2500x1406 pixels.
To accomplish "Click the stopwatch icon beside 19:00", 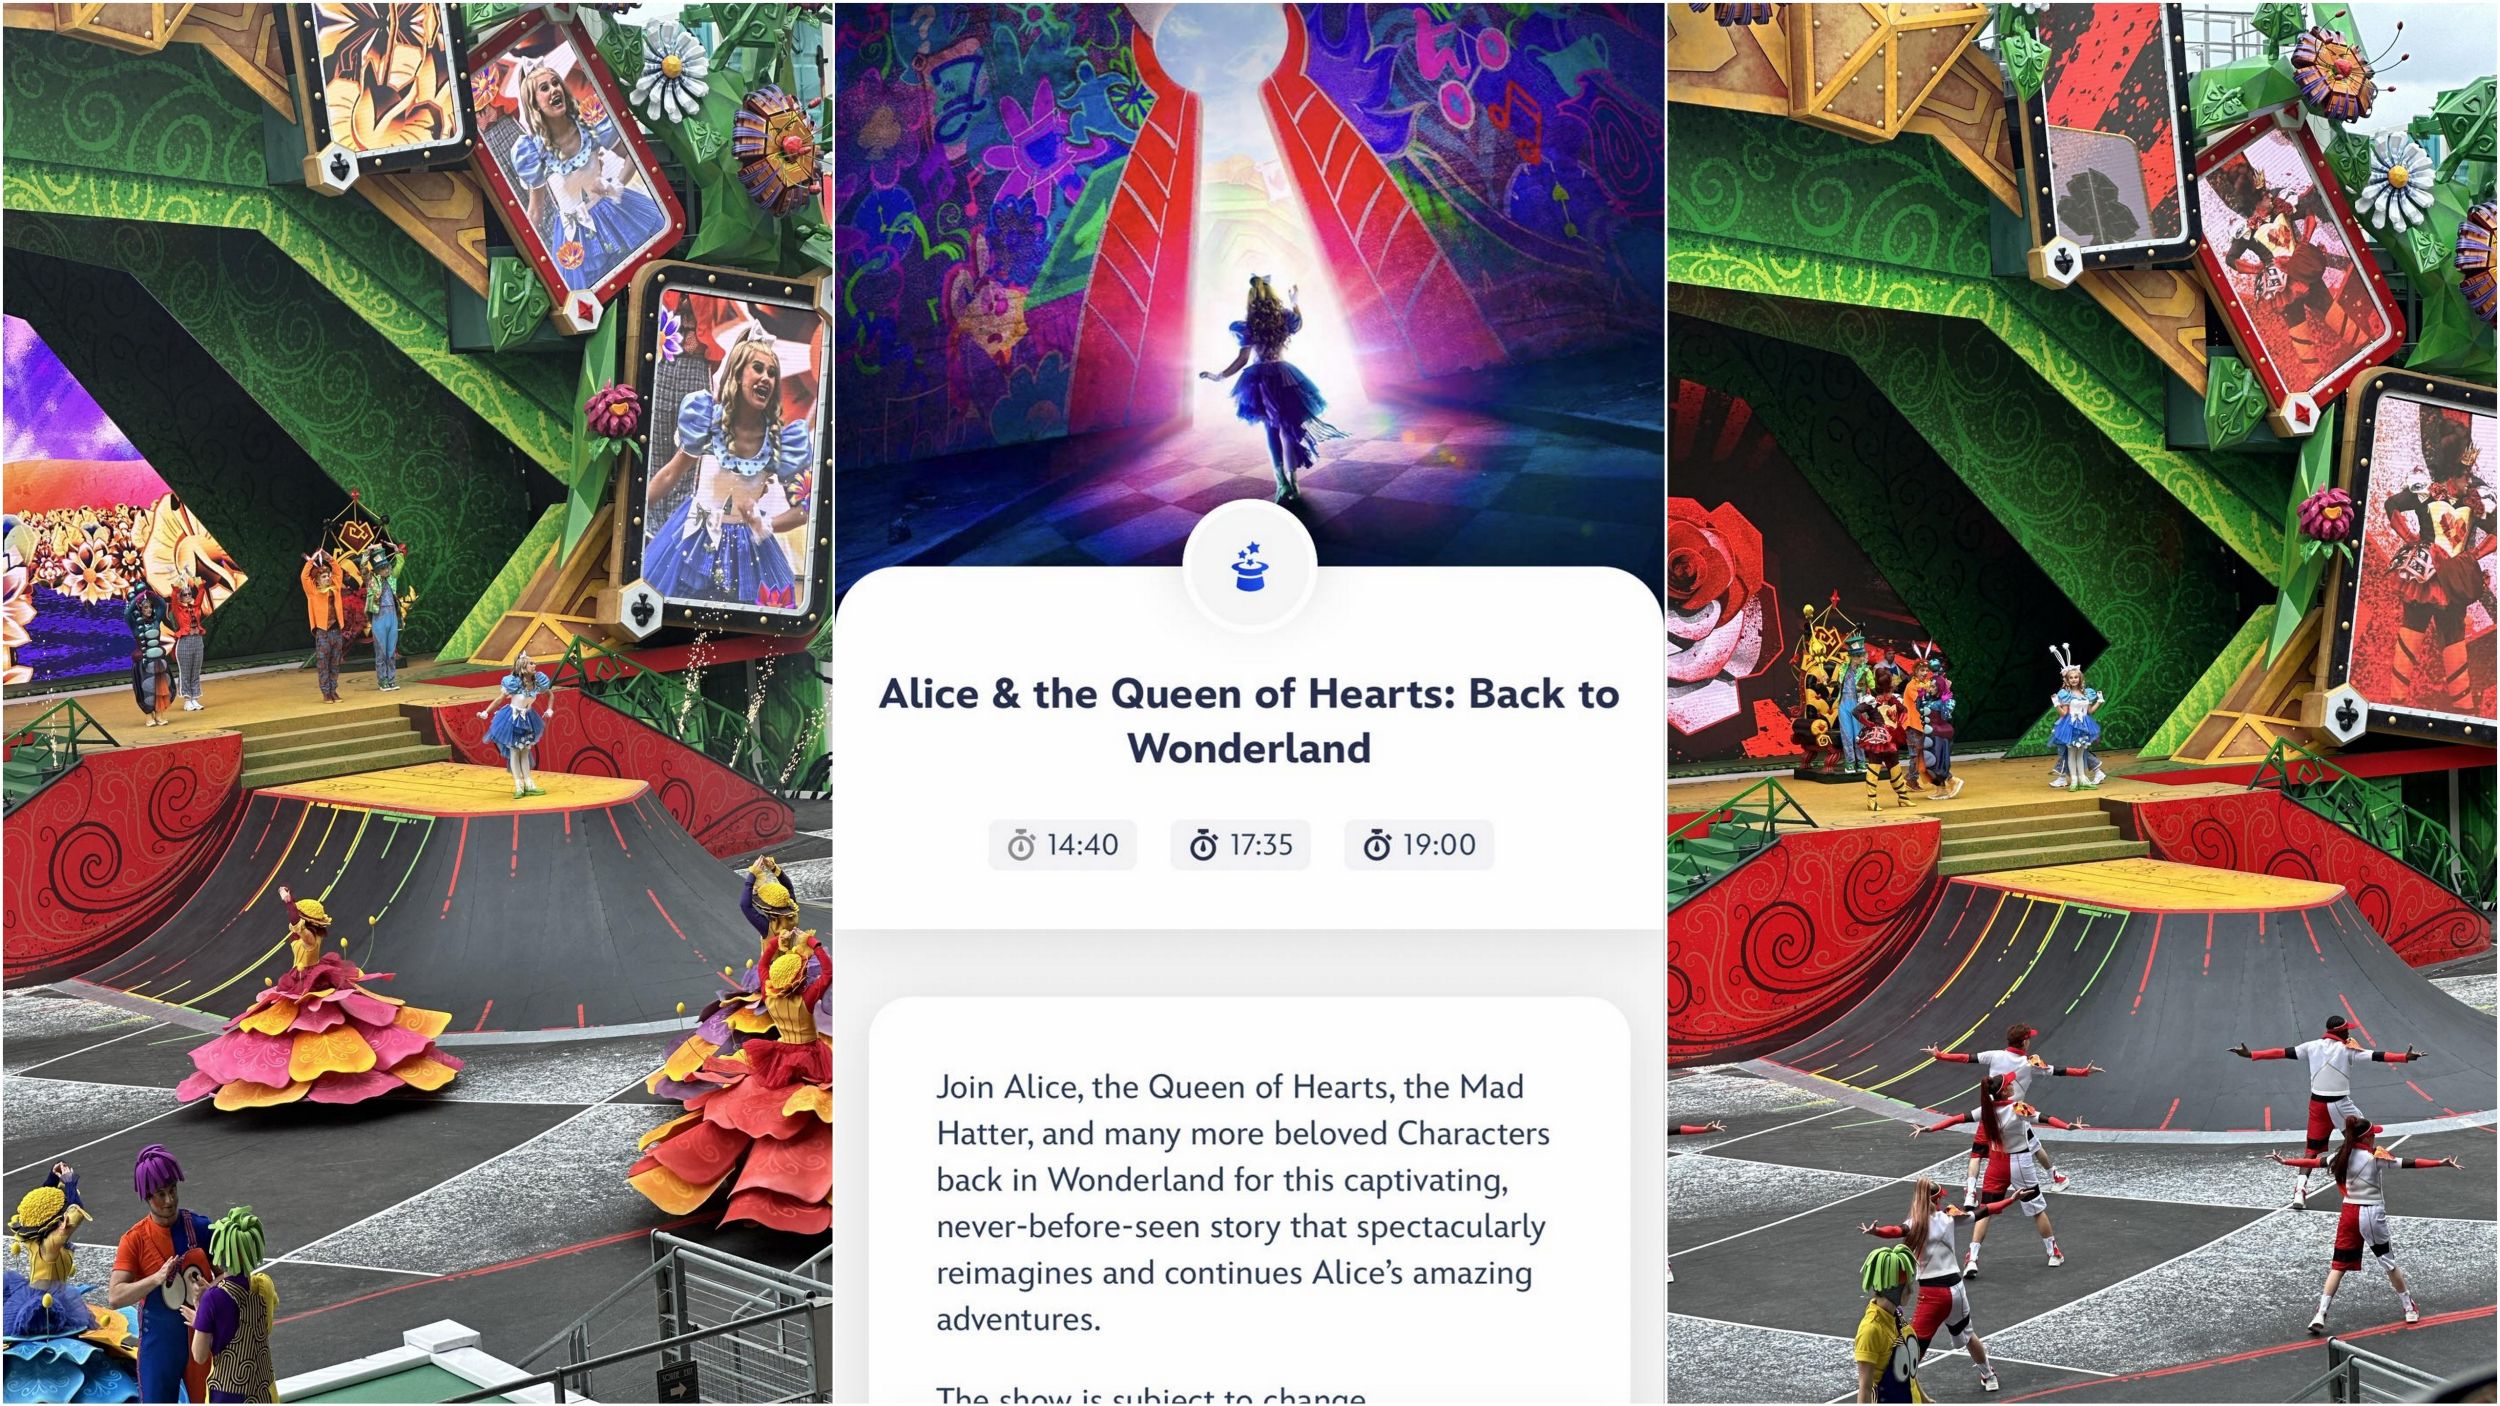I will [1377, 845].
